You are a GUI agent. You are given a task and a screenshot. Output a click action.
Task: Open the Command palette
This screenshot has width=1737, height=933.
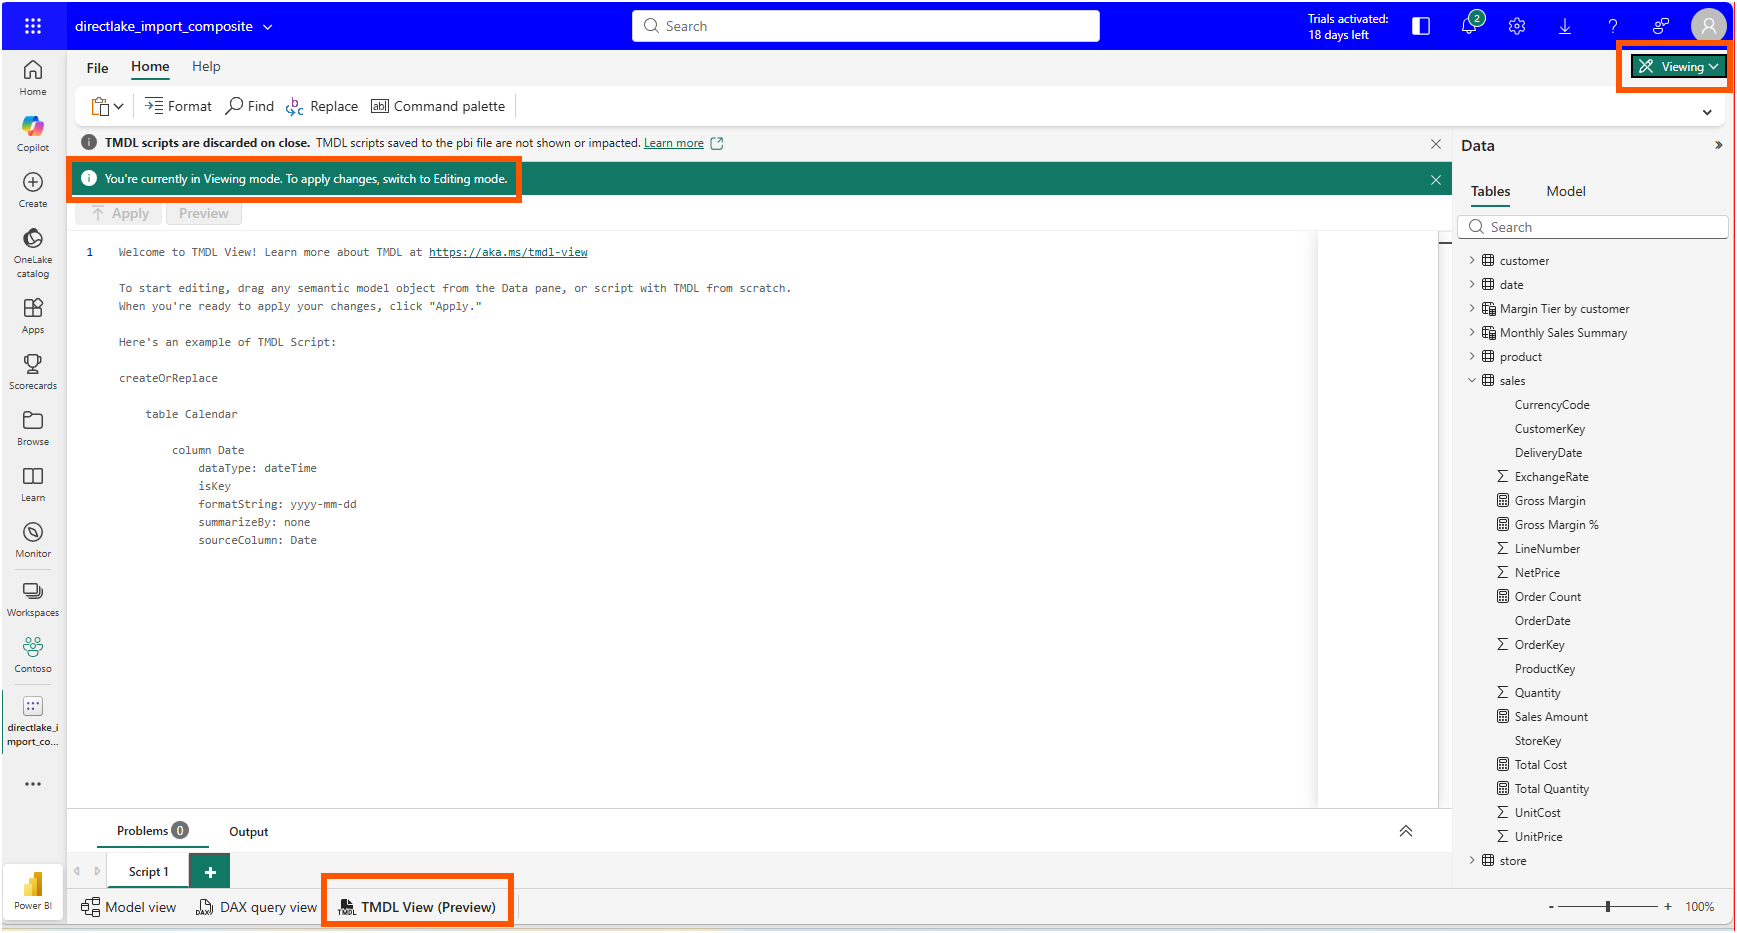coord(438,106)
